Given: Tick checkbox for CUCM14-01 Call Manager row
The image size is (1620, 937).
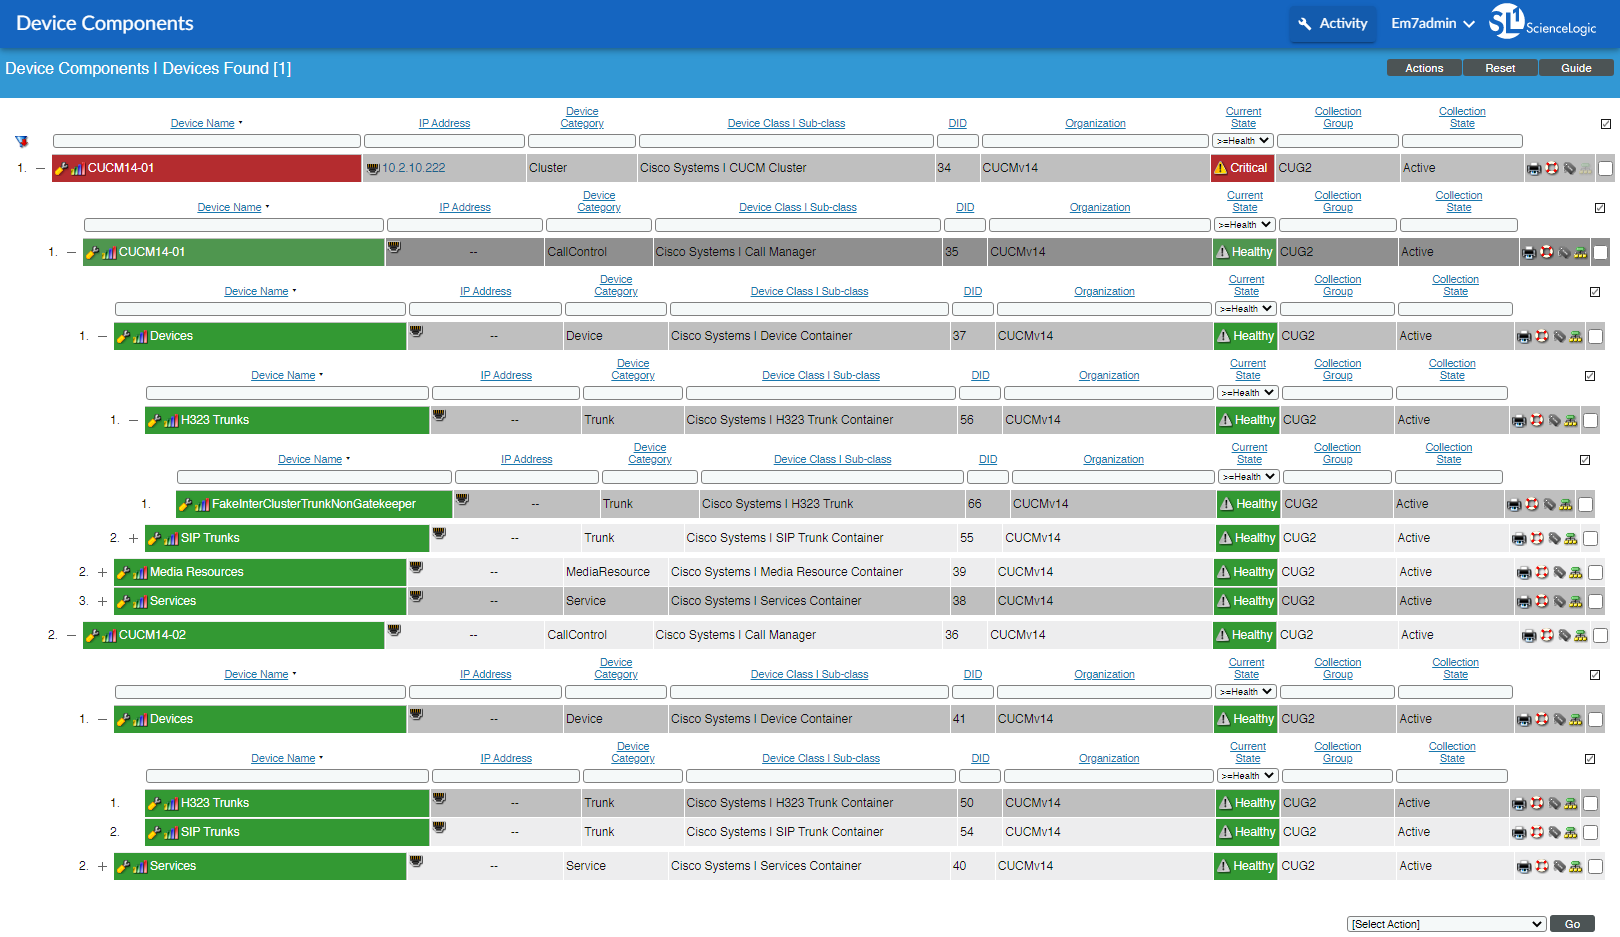Looking at the screenshot, I should click(x=1600, y=252).
